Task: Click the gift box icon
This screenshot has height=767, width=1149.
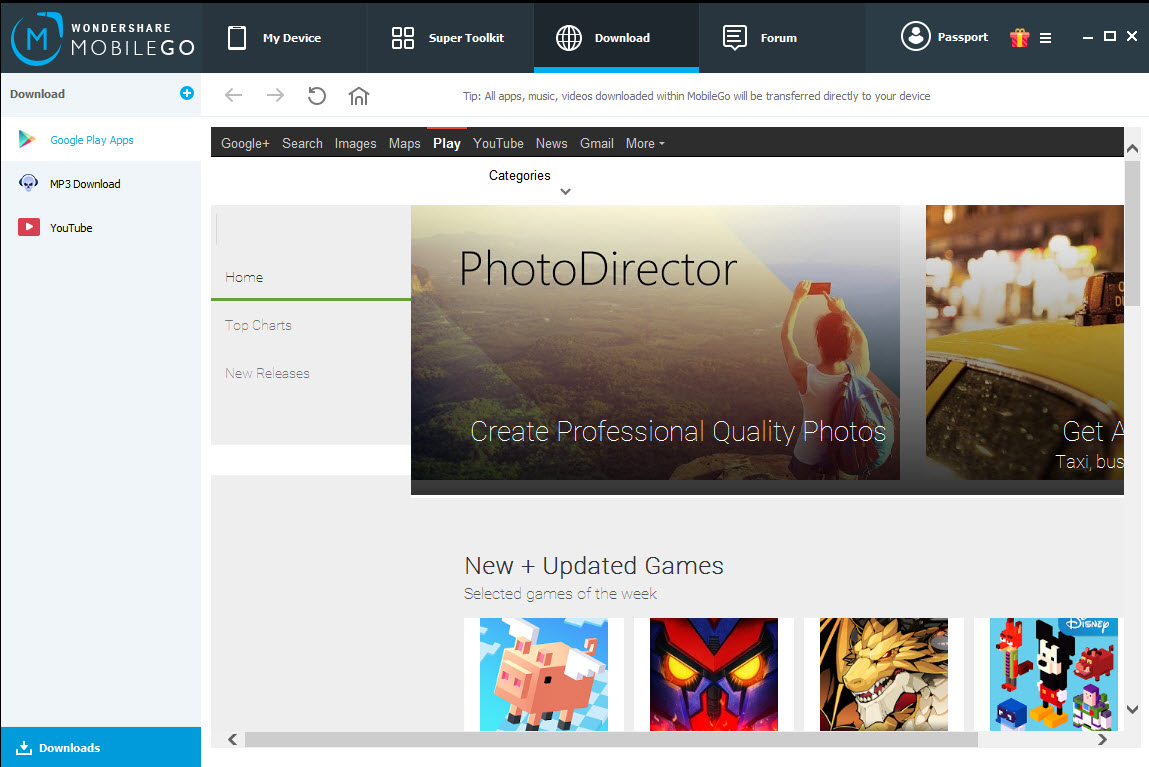Action: tap(1019, 37)
